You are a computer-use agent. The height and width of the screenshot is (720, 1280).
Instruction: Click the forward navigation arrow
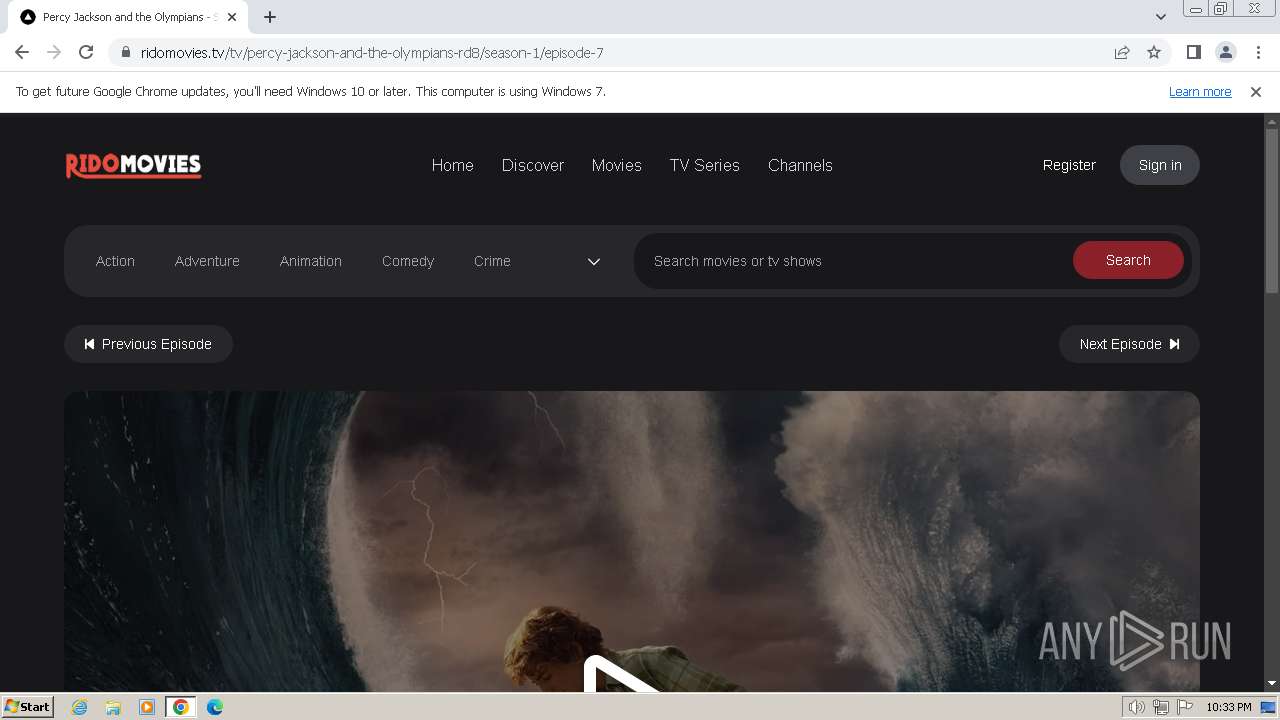click(x=54, y=52)
